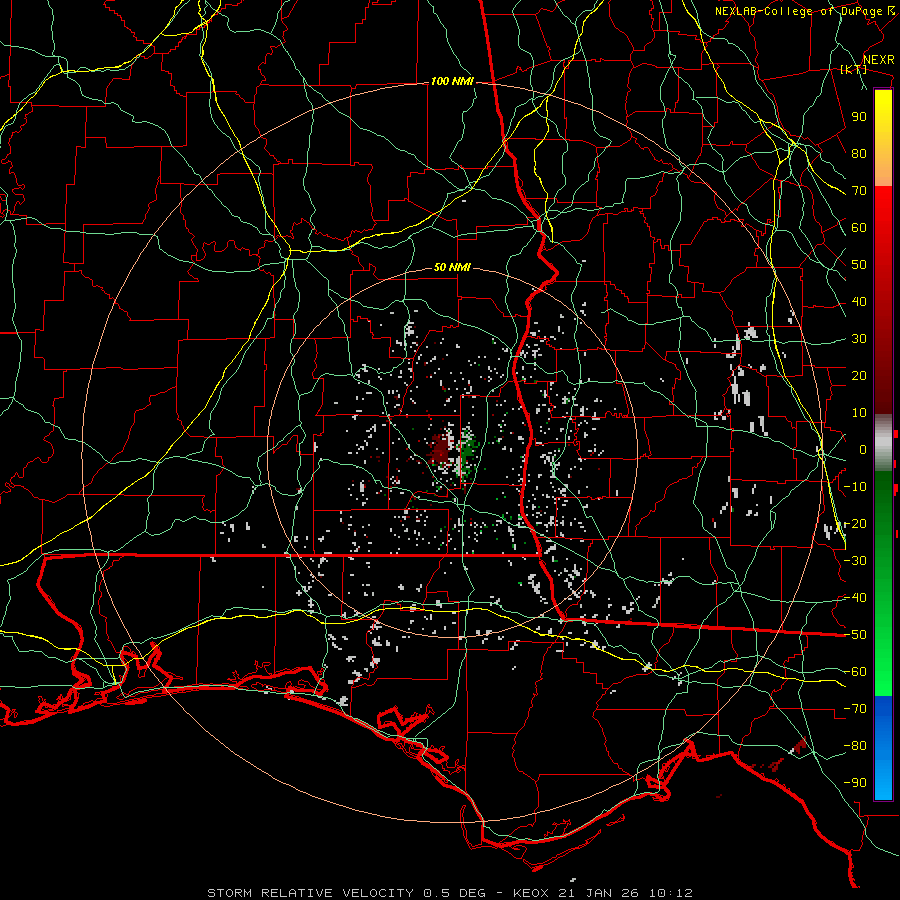
Task: Click the -20 value on velocity scale
Action: [856, 524]
